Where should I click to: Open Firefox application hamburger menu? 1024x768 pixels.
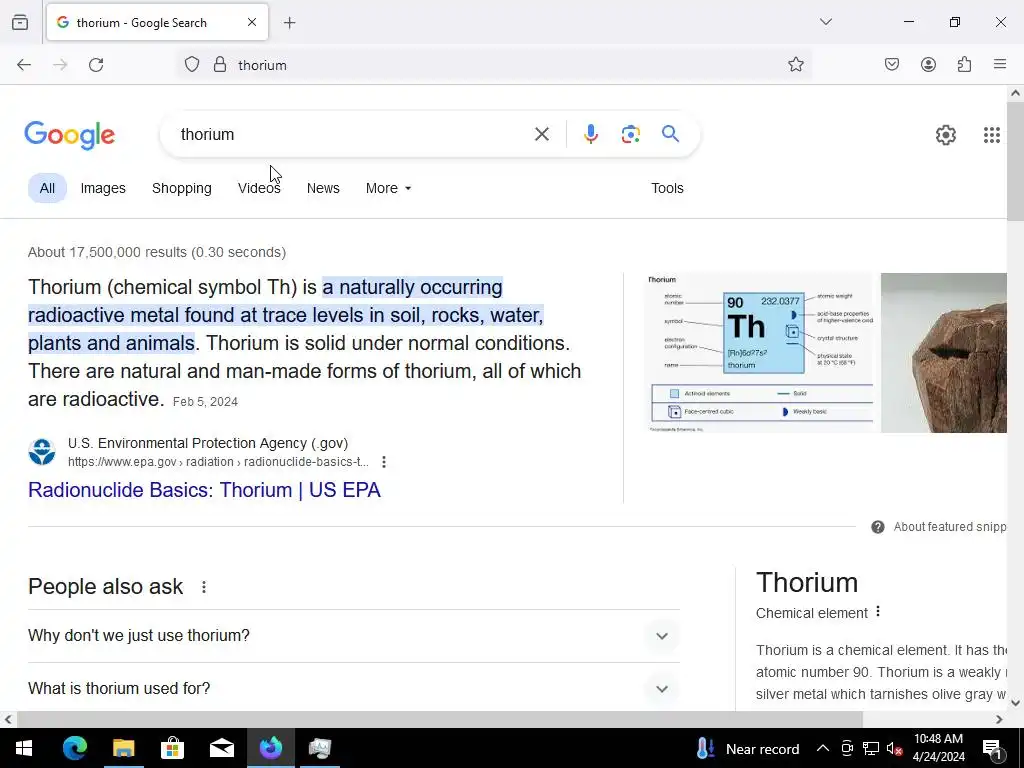pos(1000,64)
